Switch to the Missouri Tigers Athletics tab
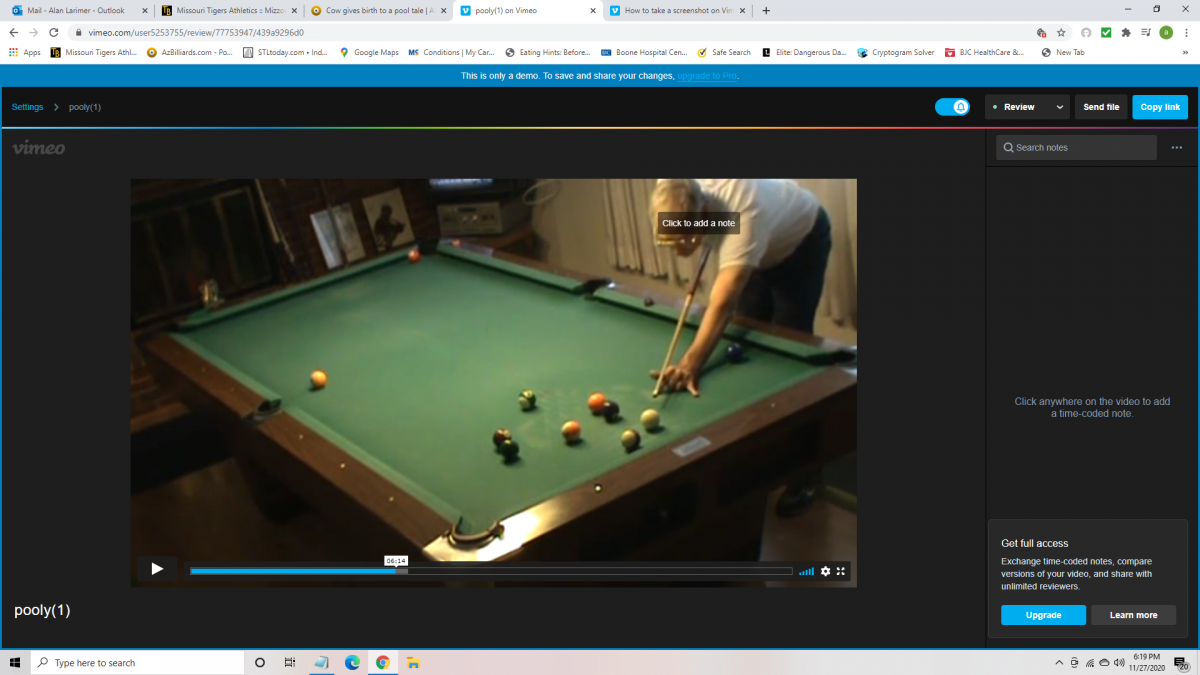 pyautogui.click(x=226, y=11)
